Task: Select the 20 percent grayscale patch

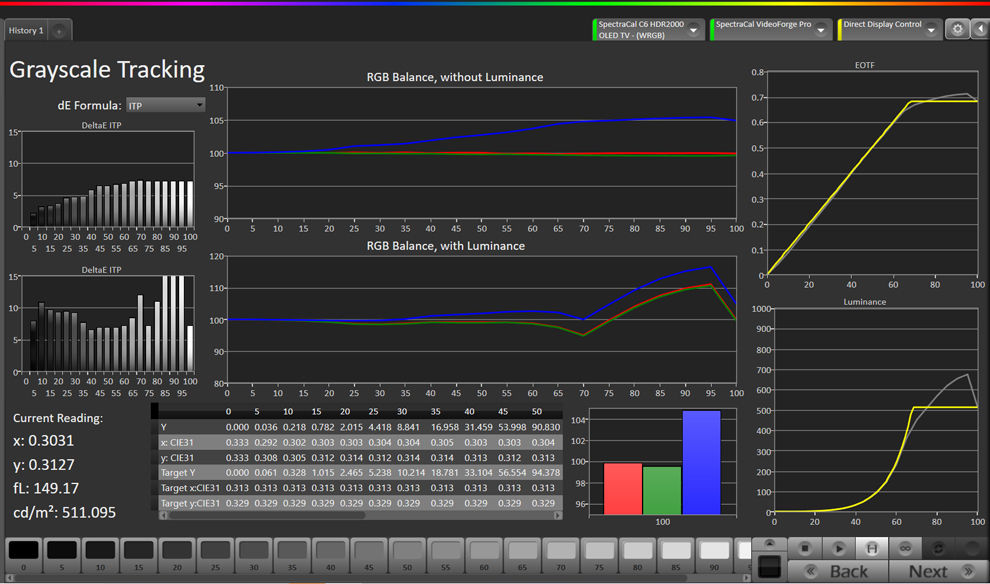Action: point(177,555)
